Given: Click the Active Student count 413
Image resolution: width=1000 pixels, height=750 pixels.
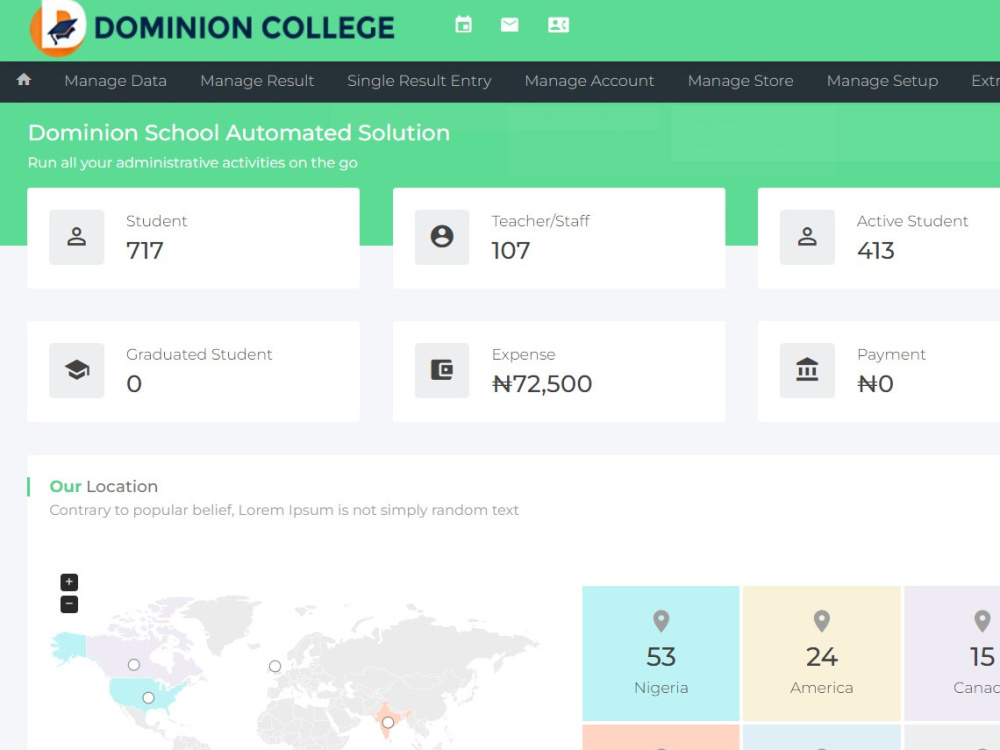Looking at the screenshot, I should pos(876,251).
